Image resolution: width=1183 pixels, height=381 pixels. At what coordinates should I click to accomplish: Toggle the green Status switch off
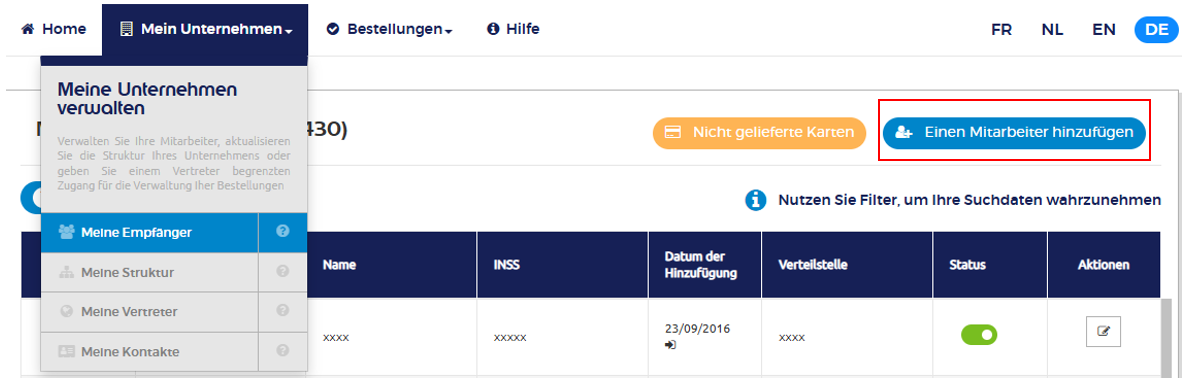point(979,334)
